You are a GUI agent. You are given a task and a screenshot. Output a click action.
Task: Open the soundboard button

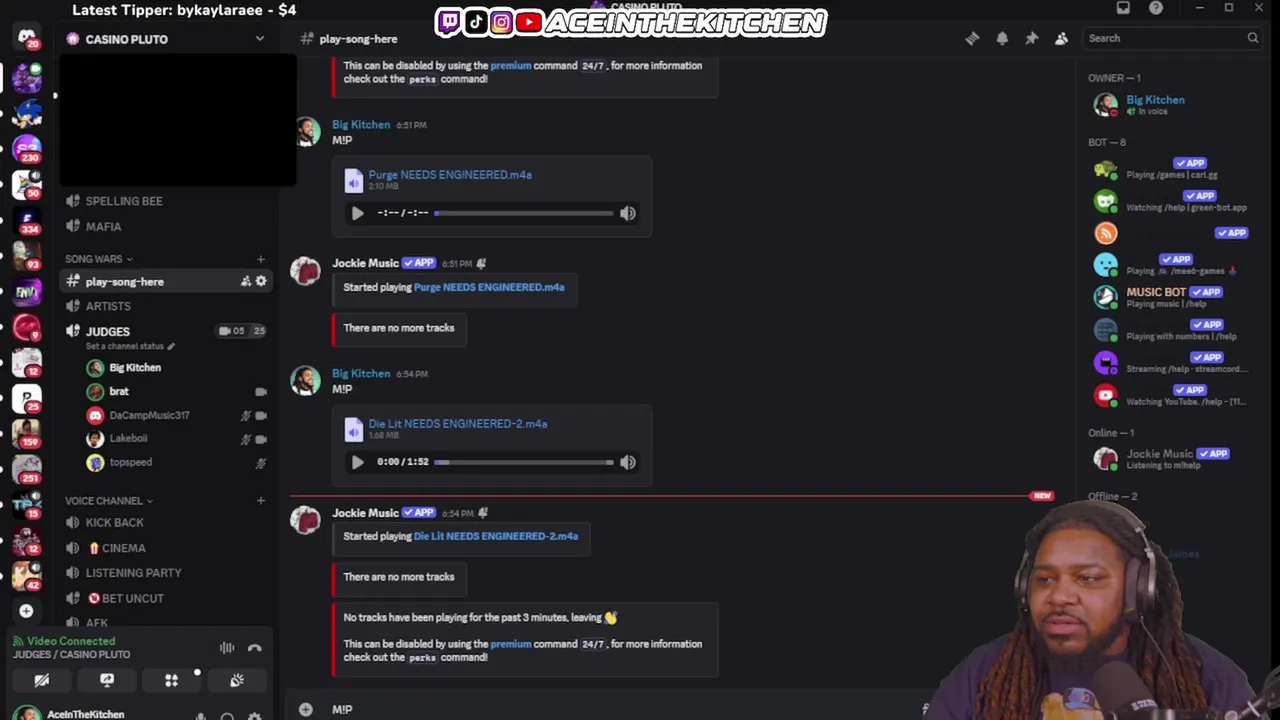tap(237, 680)
